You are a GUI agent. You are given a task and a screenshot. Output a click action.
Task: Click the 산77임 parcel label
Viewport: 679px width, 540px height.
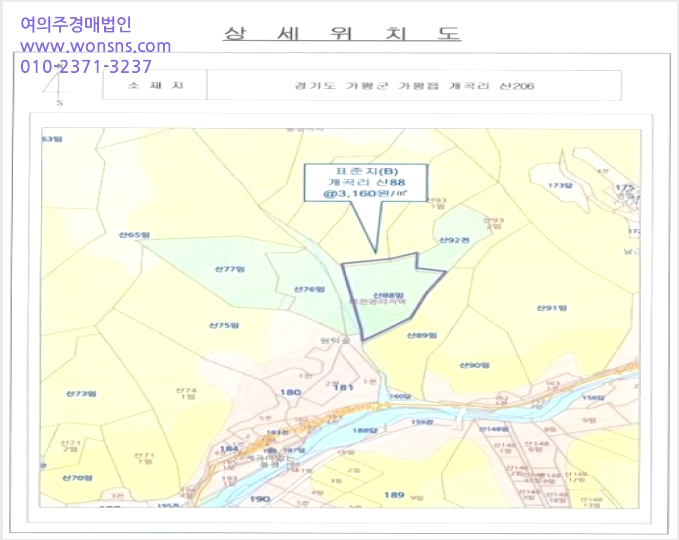tap(230, 269)
